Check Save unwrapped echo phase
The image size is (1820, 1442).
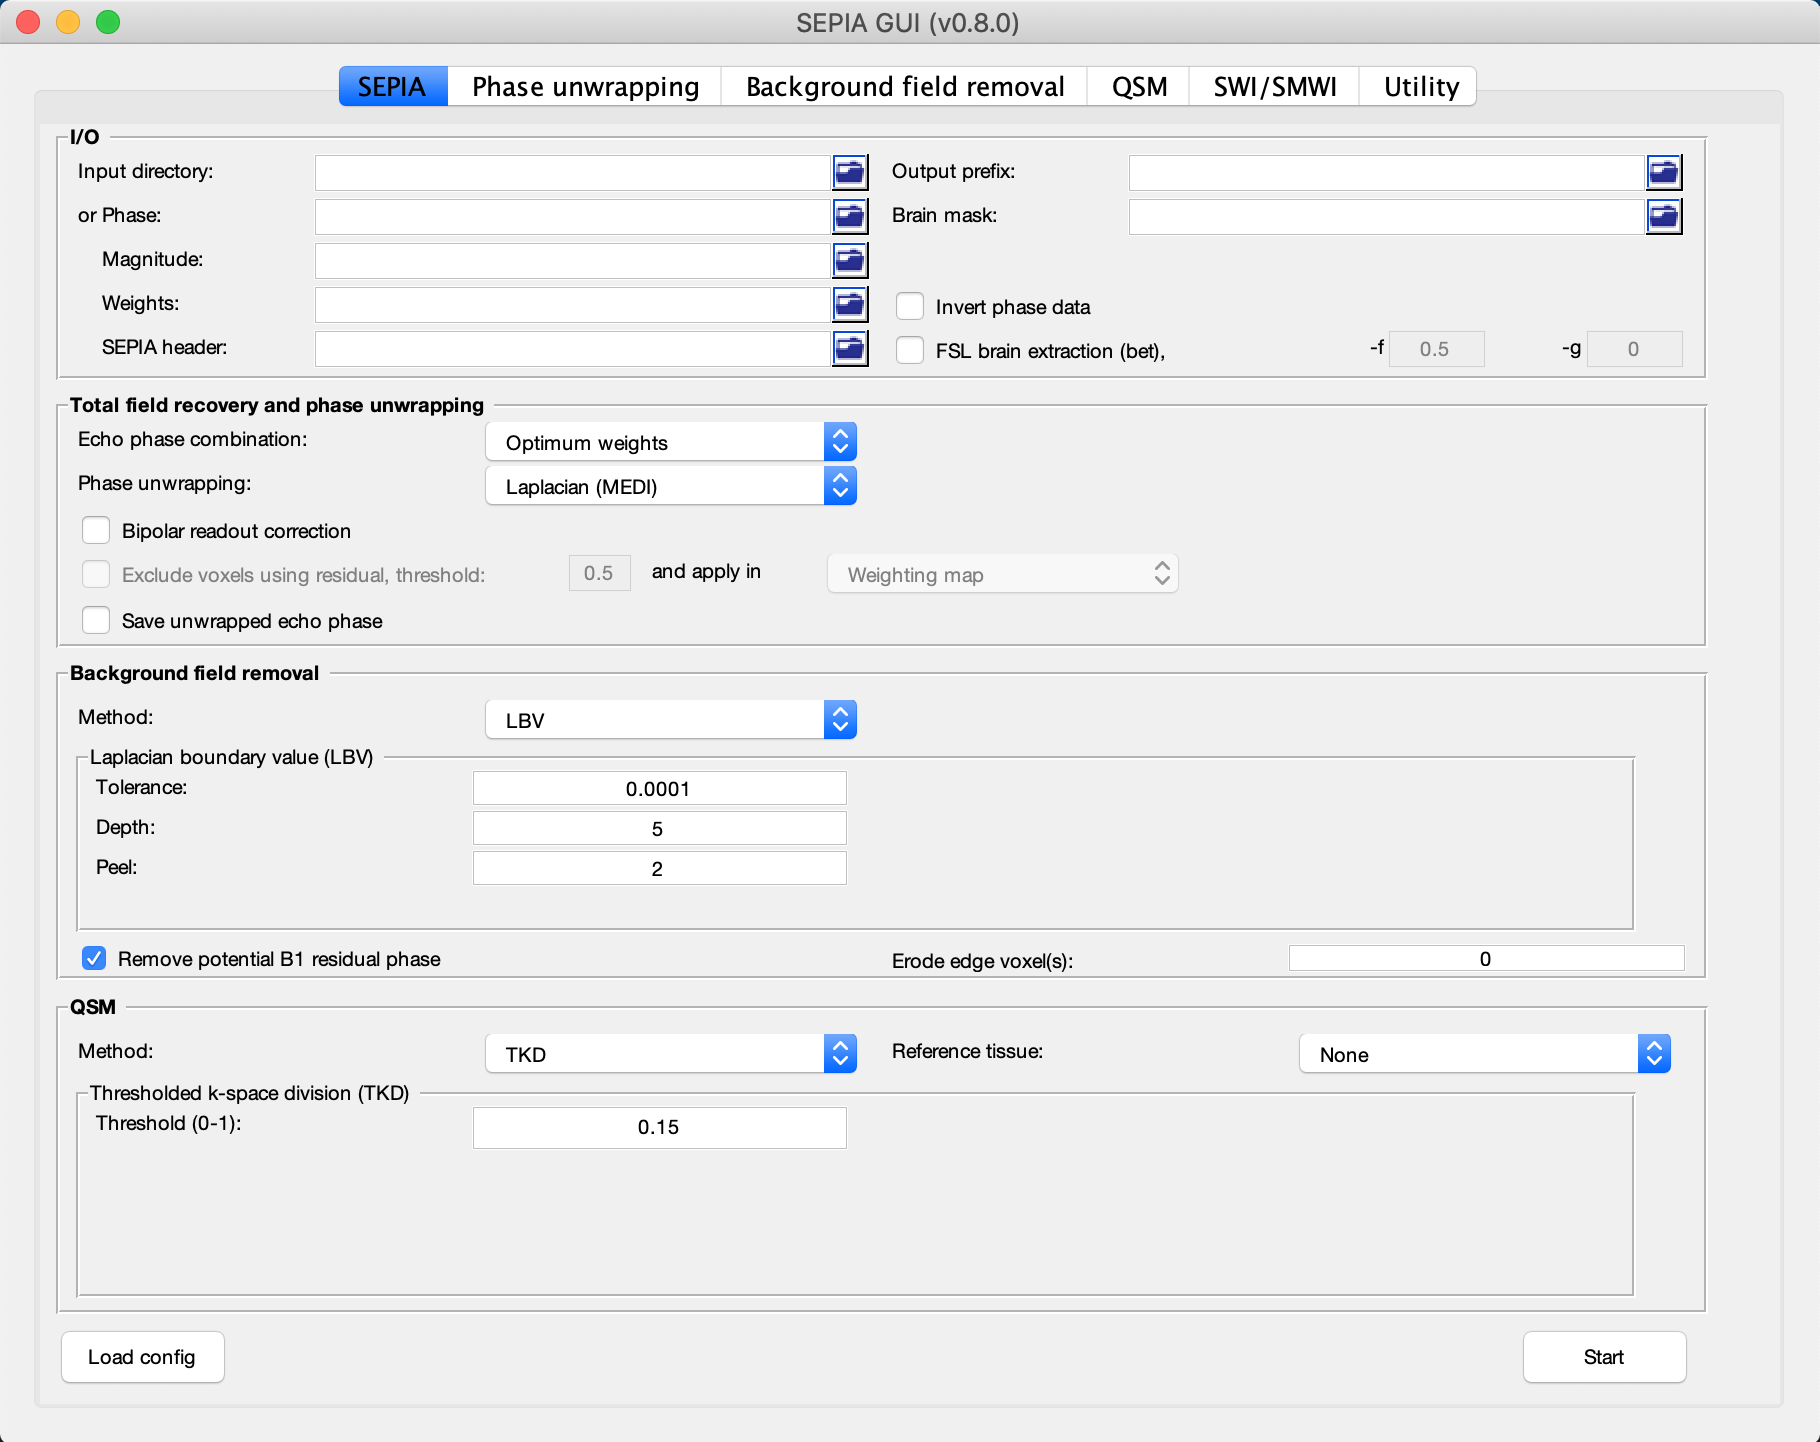(x=96, y=620)
